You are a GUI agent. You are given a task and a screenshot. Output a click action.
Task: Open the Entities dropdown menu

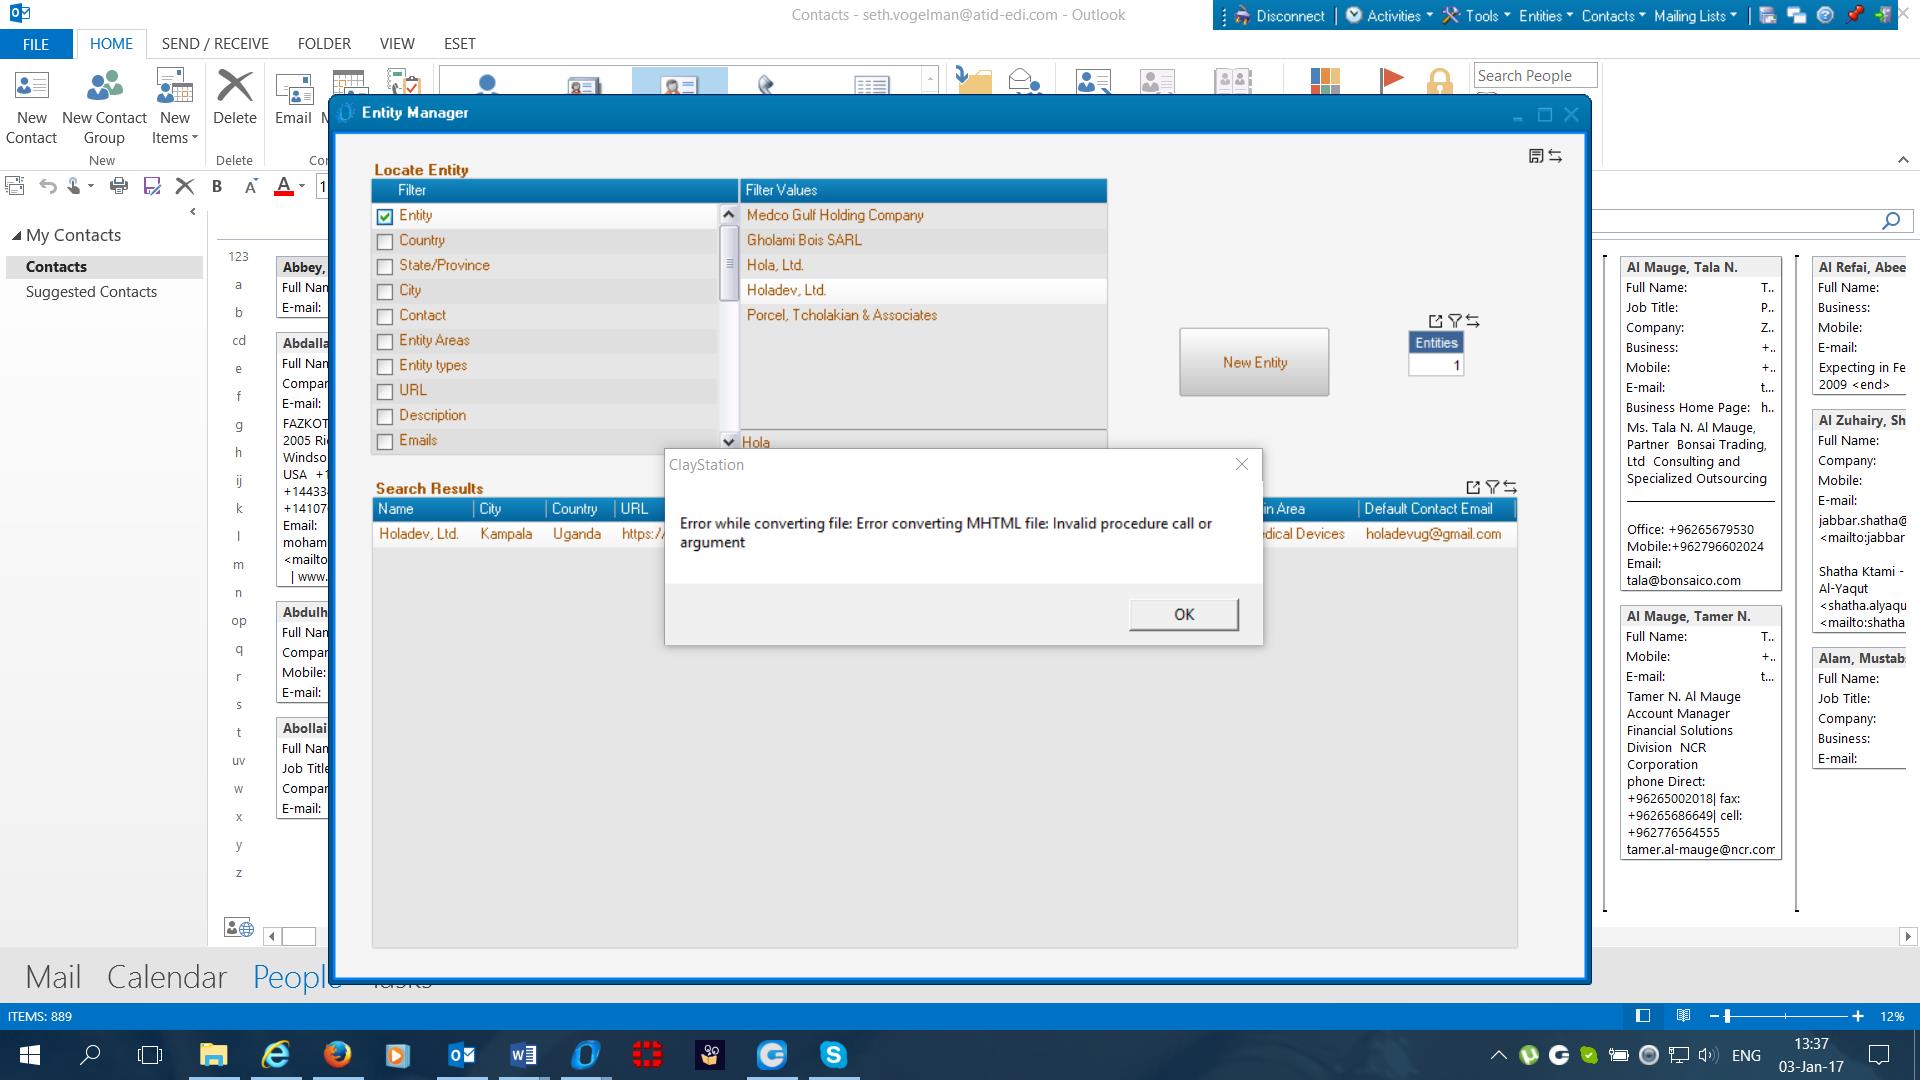[1545, 16]
